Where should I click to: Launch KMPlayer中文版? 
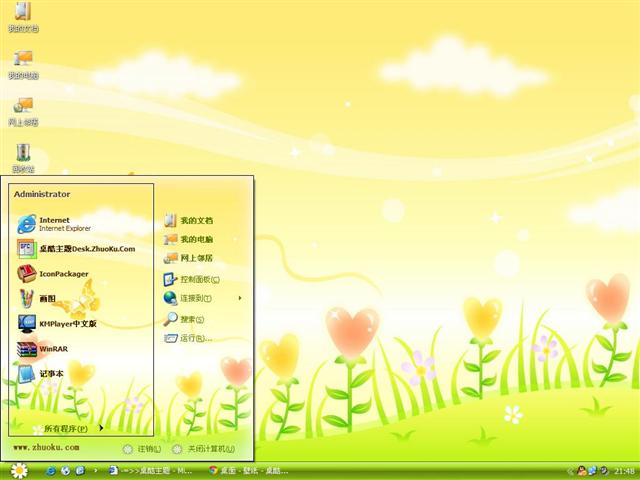57,324
